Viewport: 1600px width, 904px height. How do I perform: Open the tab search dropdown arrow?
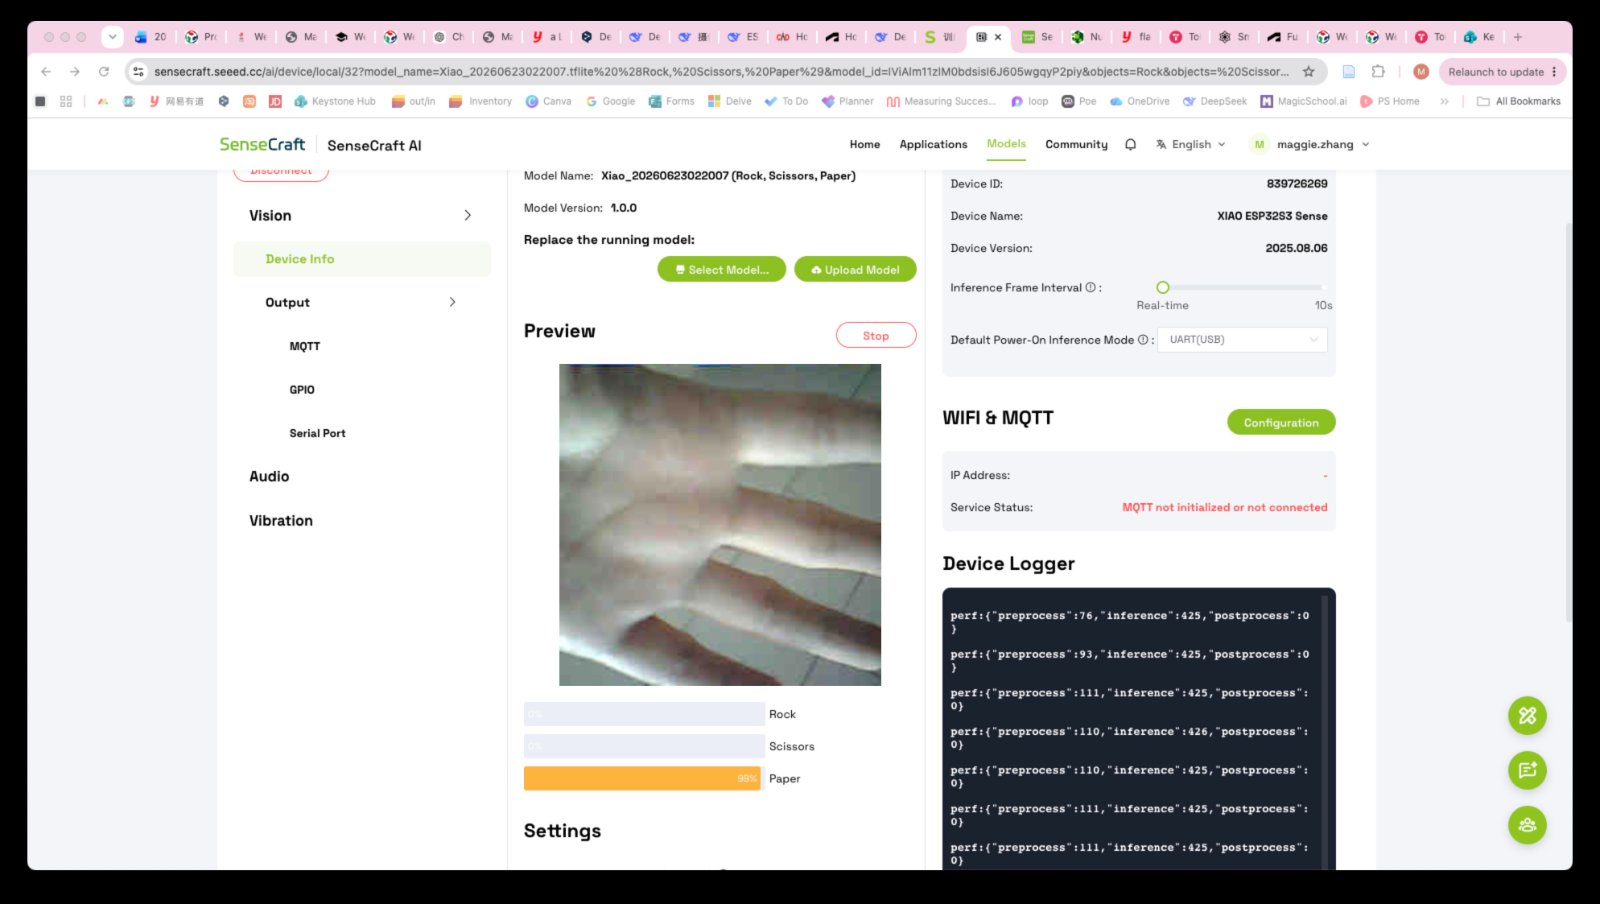tap(113, 37)
